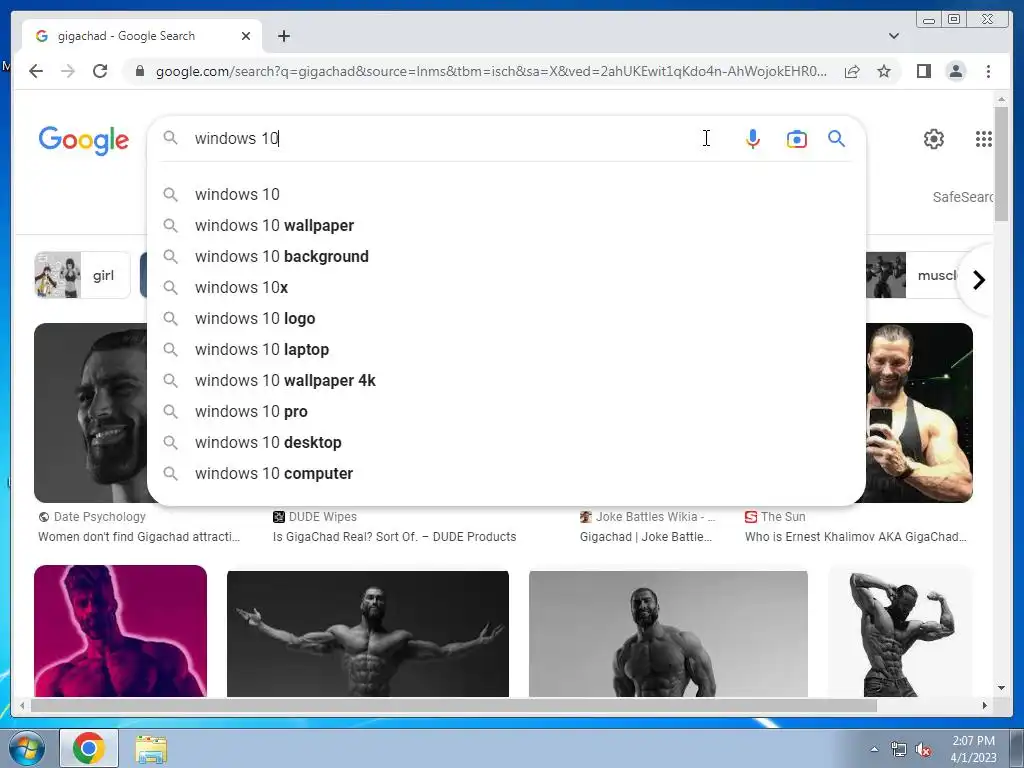Open Chrome three-dot menu
Viewport: 1024px width, 768px height.
point(988,71)
